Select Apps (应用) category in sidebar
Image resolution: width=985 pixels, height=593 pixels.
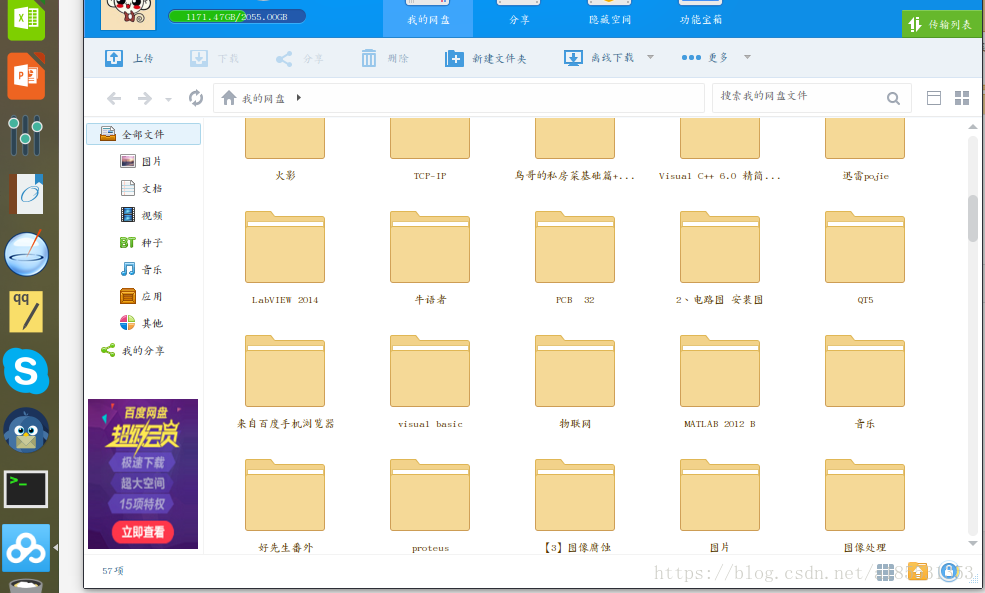click(x=141, y=296)
